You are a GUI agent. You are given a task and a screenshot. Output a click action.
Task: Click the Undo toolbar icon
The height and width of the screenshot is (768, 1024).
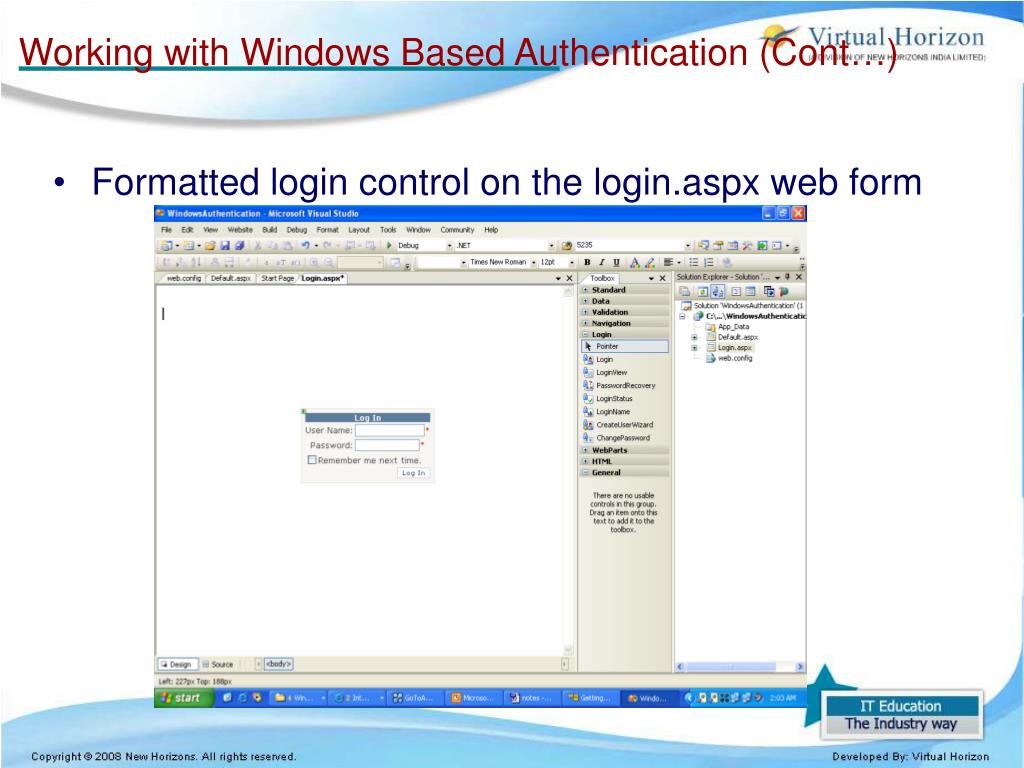[x=305, y=246]
